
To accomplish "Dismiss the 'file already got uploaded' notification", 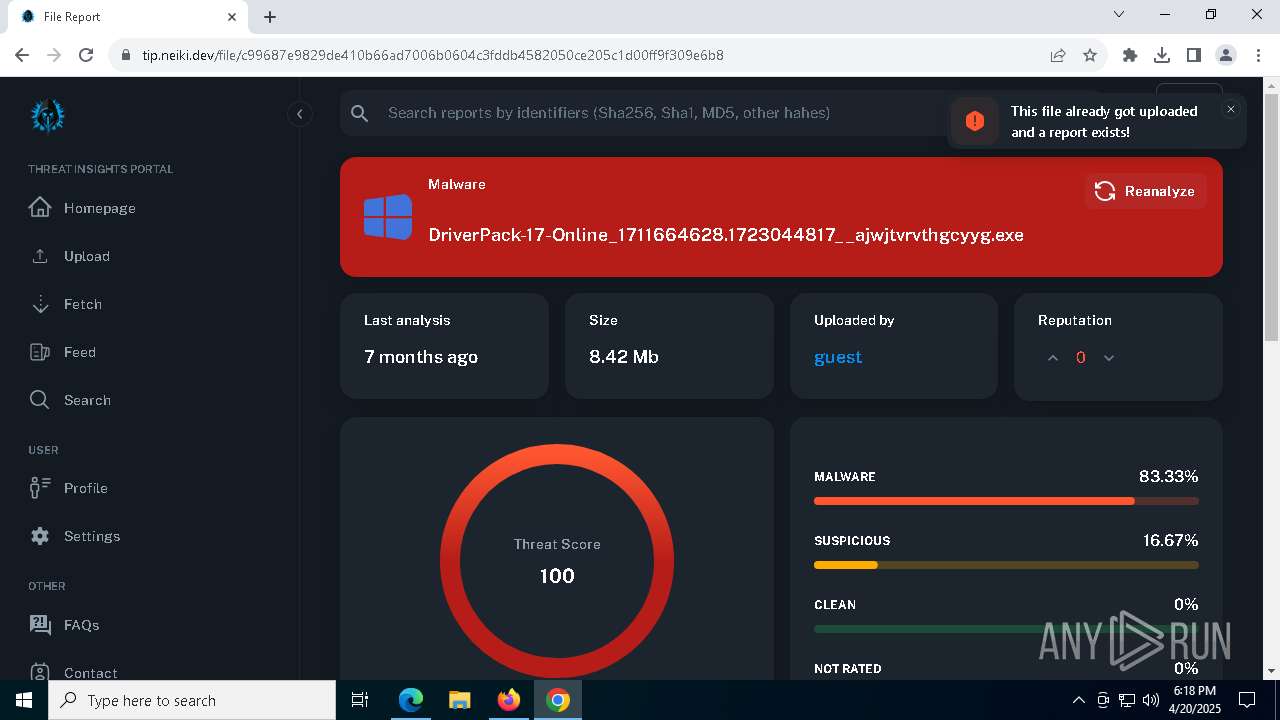I will 1231,109.
